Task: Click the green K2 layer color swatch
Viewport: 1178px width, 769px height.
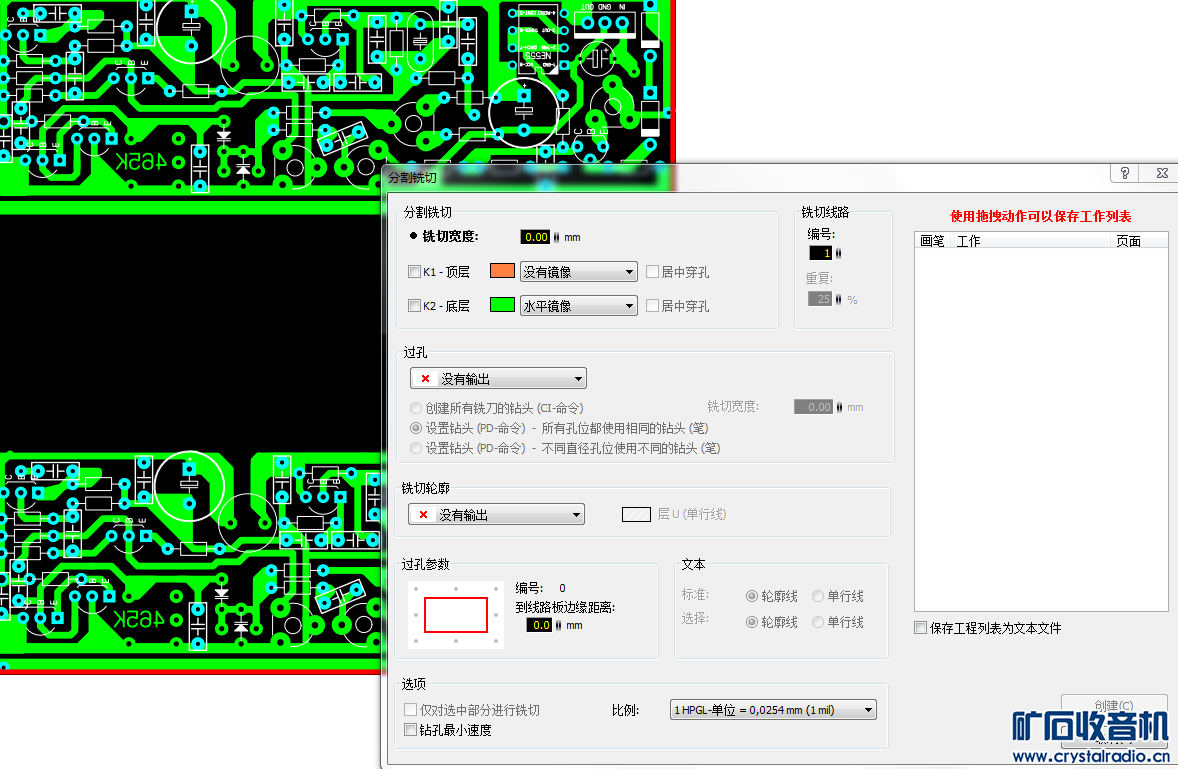Action: point(502,305)
